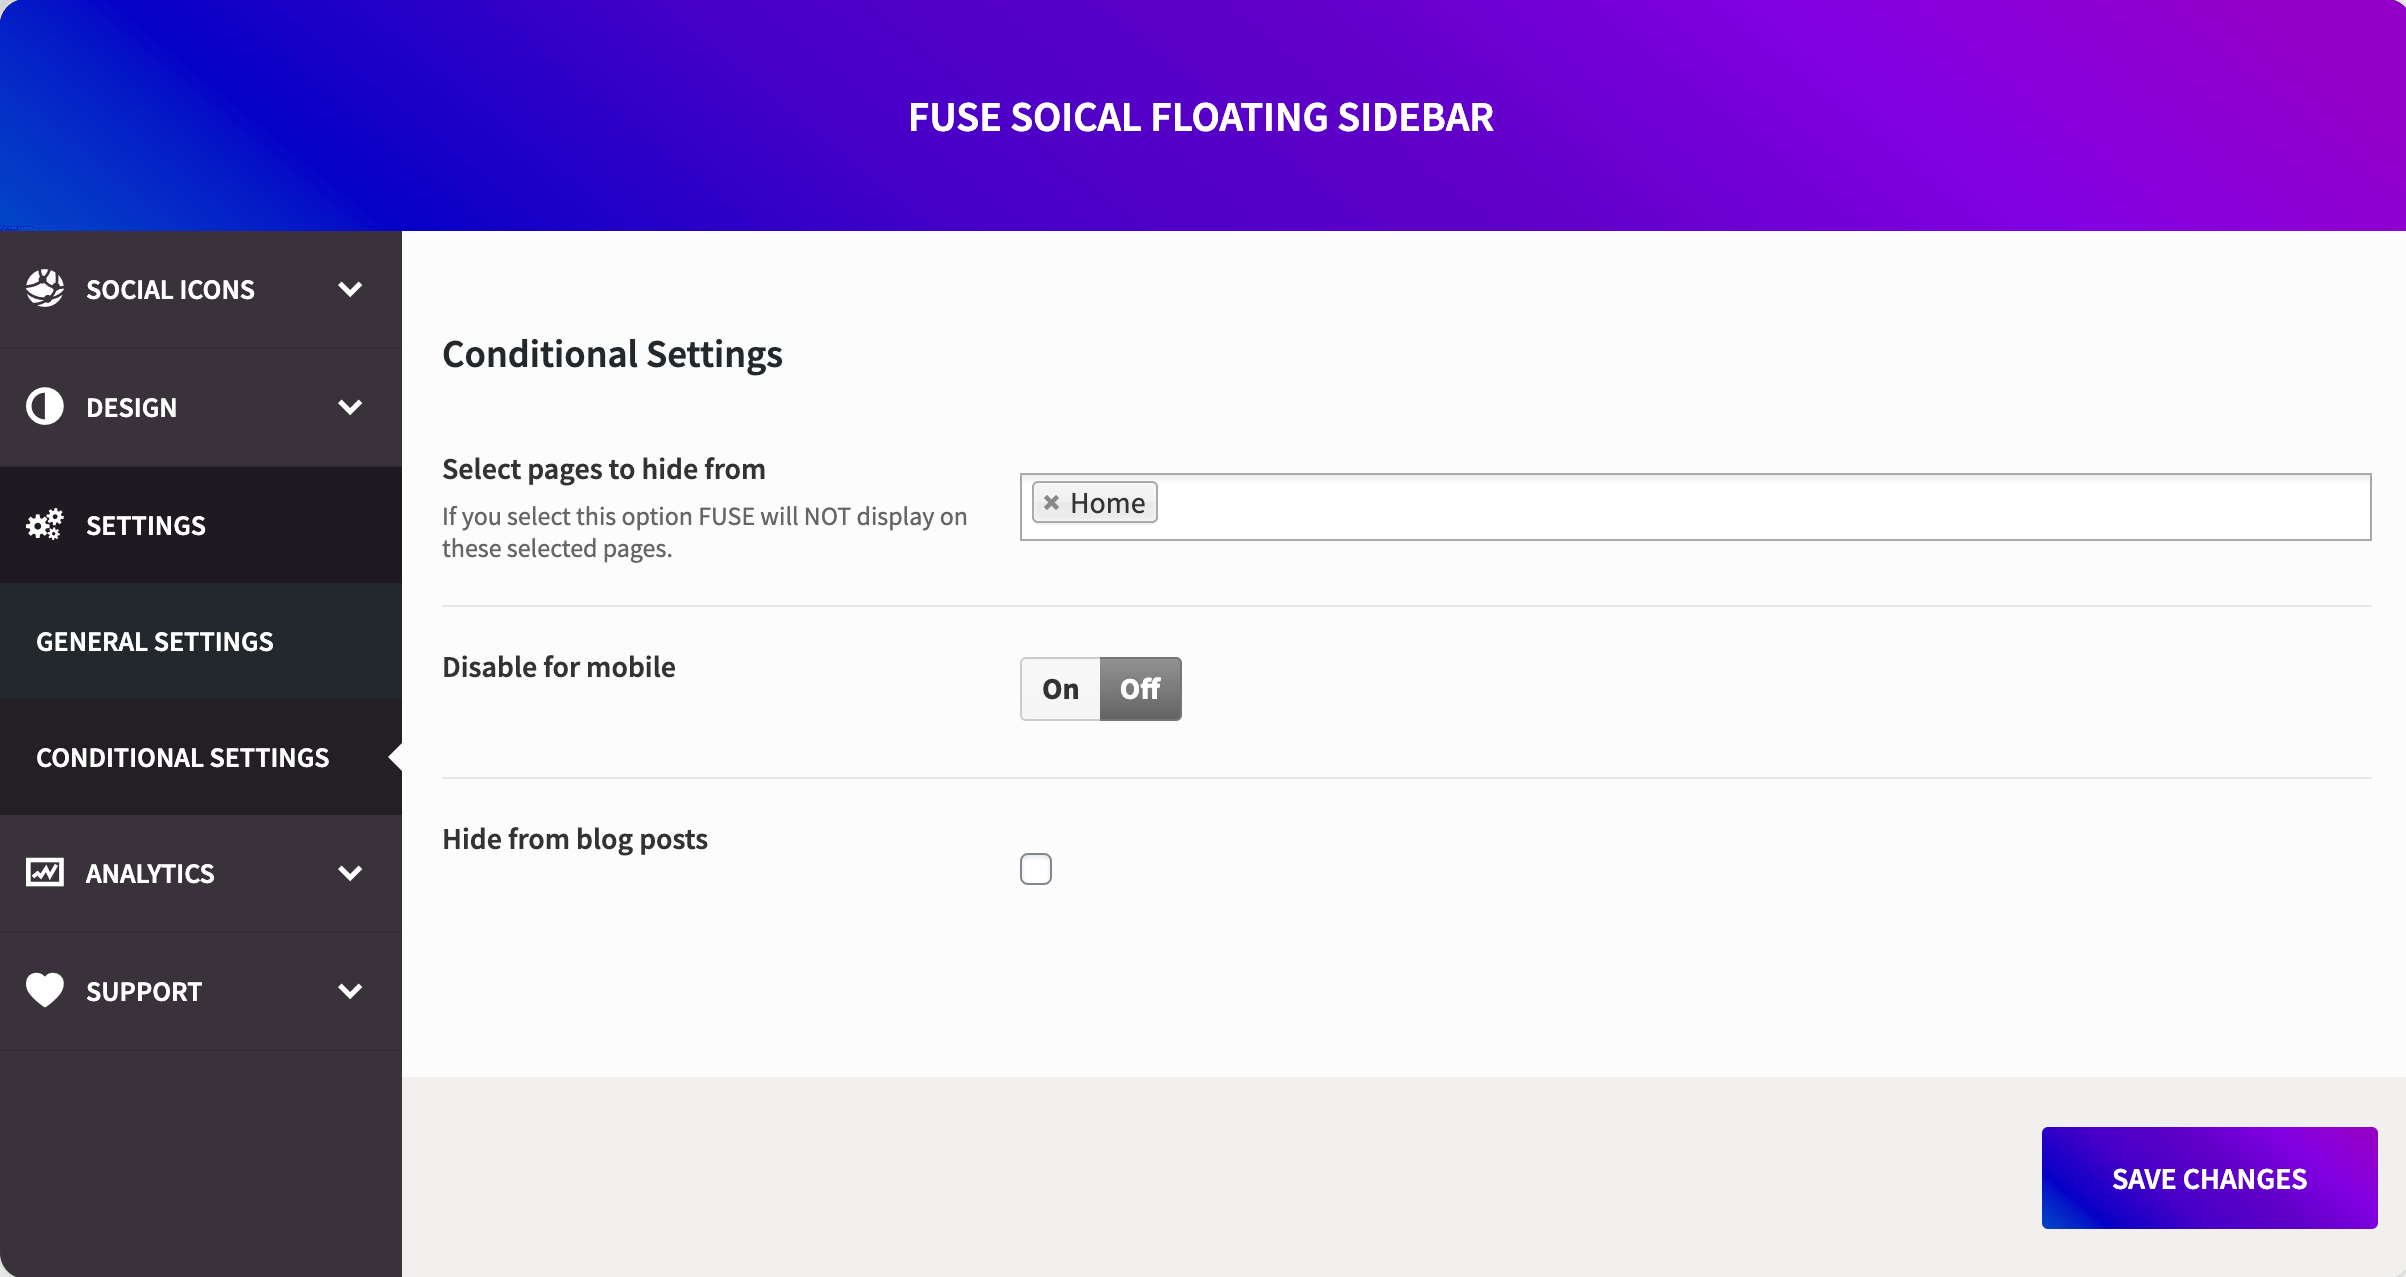Click the Hide from blog posts label
The width and height of the screenshot is (2406, 1277).
pos(574,839)
